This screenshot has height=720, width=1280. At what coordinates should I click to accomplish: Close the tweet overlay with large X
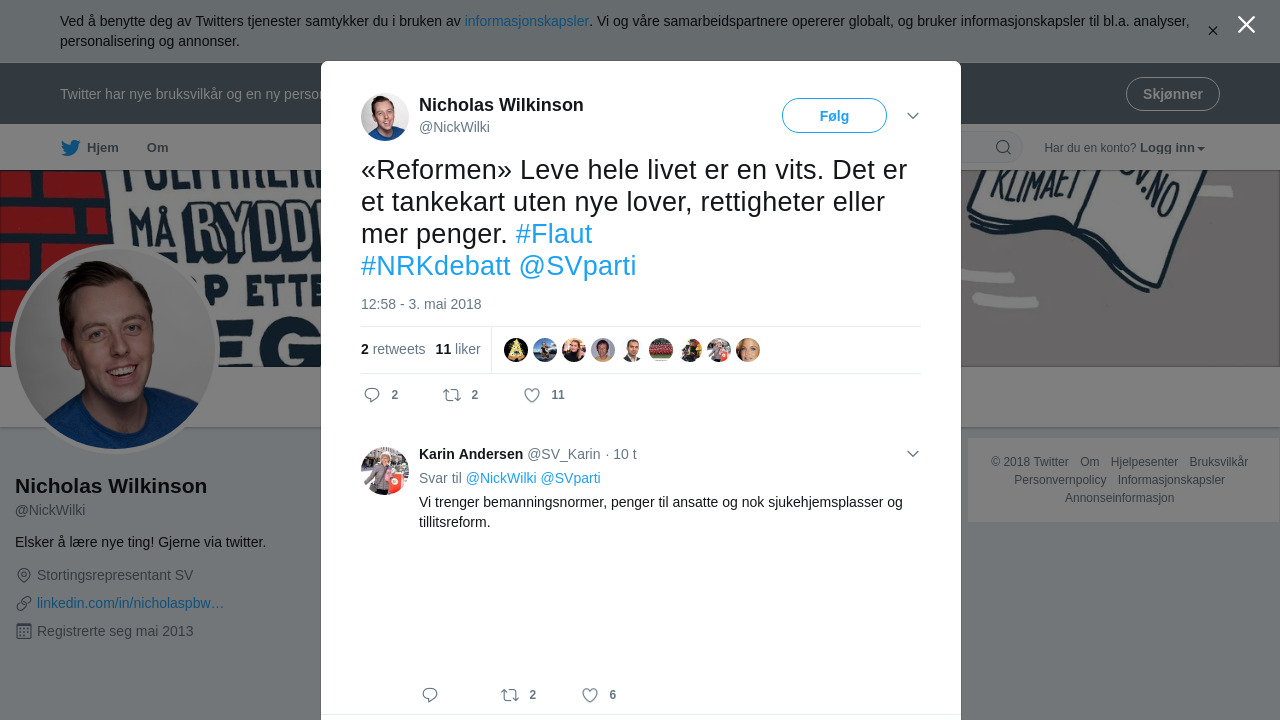click(1246, 24)
